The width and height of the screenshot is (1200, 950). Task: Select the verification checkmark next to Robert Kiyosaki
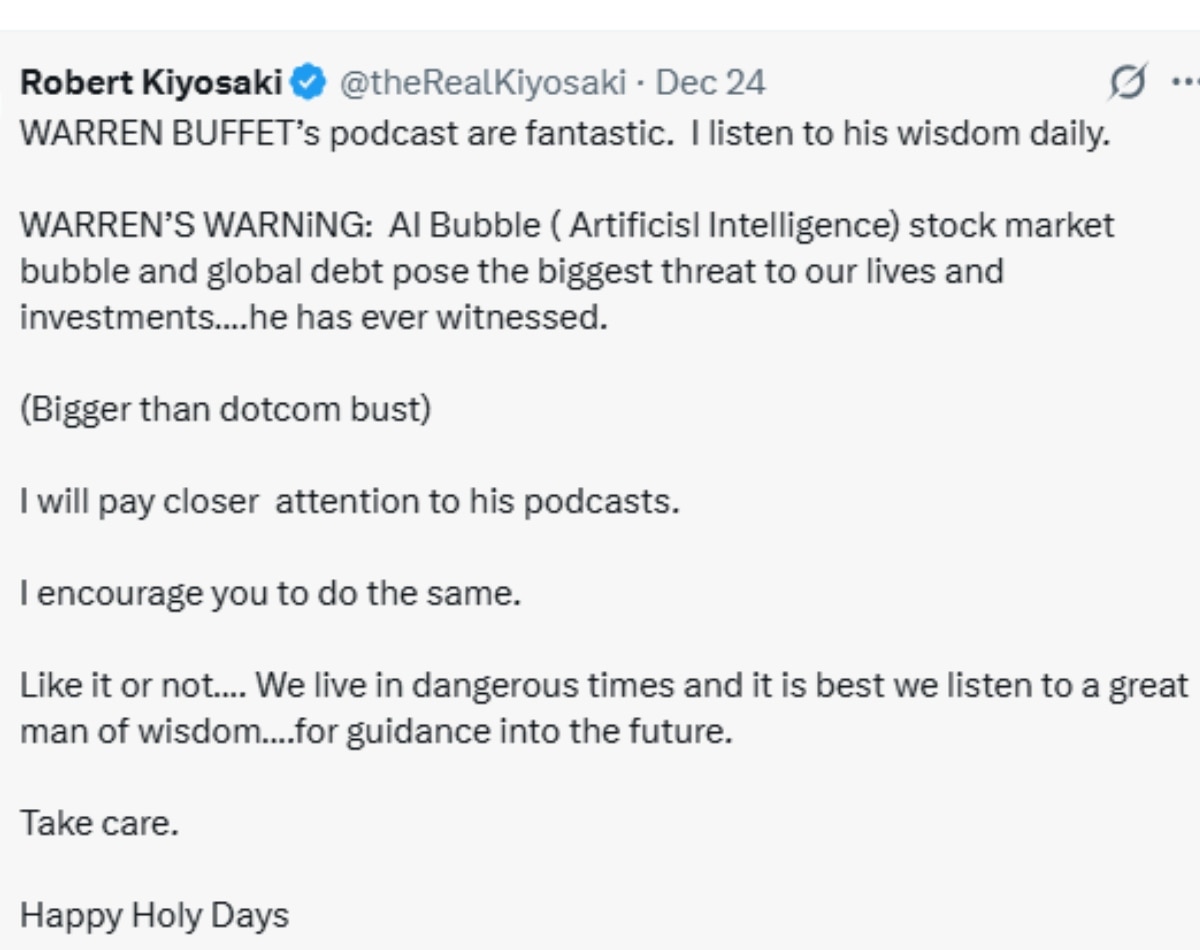tap(306, 82)
